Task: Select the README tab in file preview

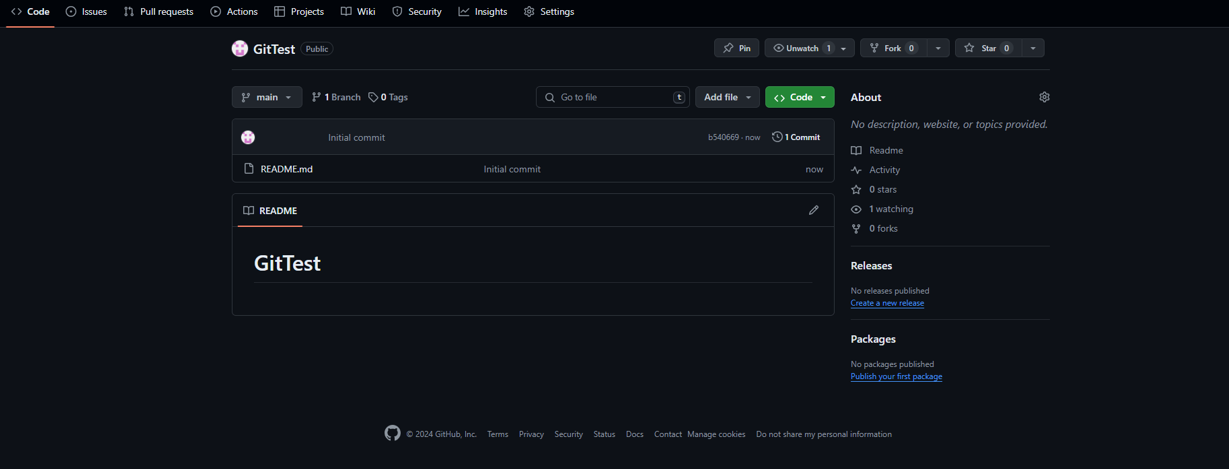Action: click(x=270, y=211)
